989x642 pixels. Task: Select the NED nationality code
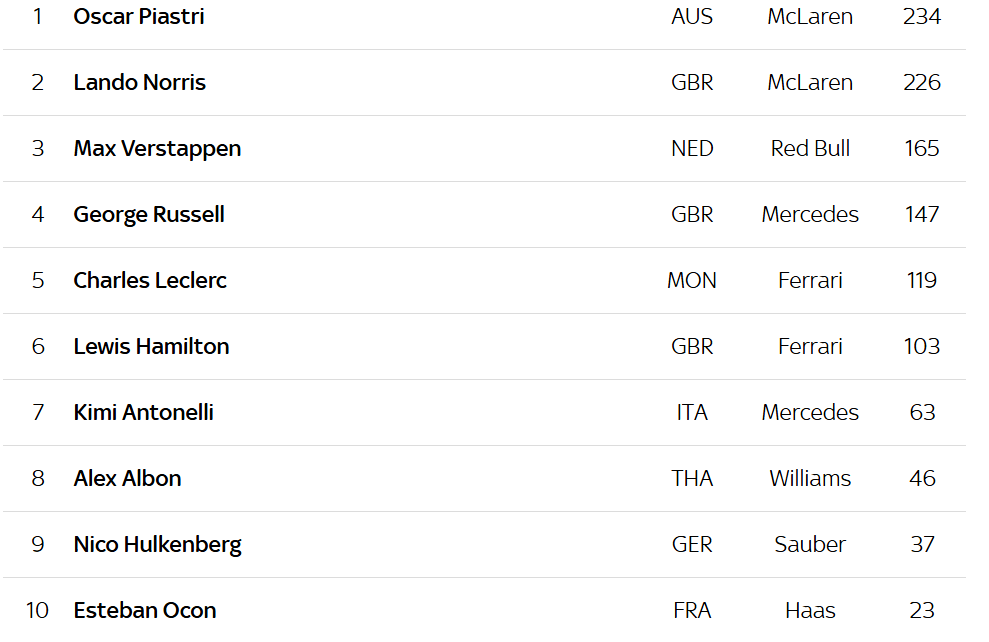click(x=692, y=149)
